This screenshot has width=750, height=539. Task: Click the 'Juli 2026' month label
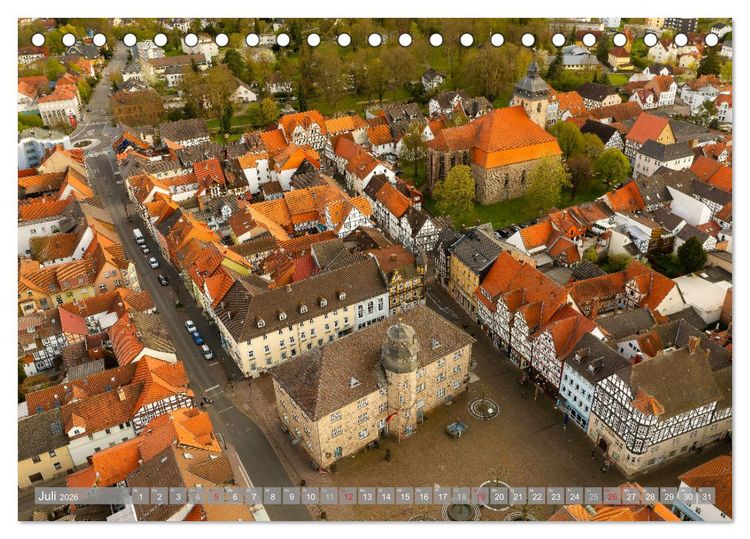[x=58, y=496]
